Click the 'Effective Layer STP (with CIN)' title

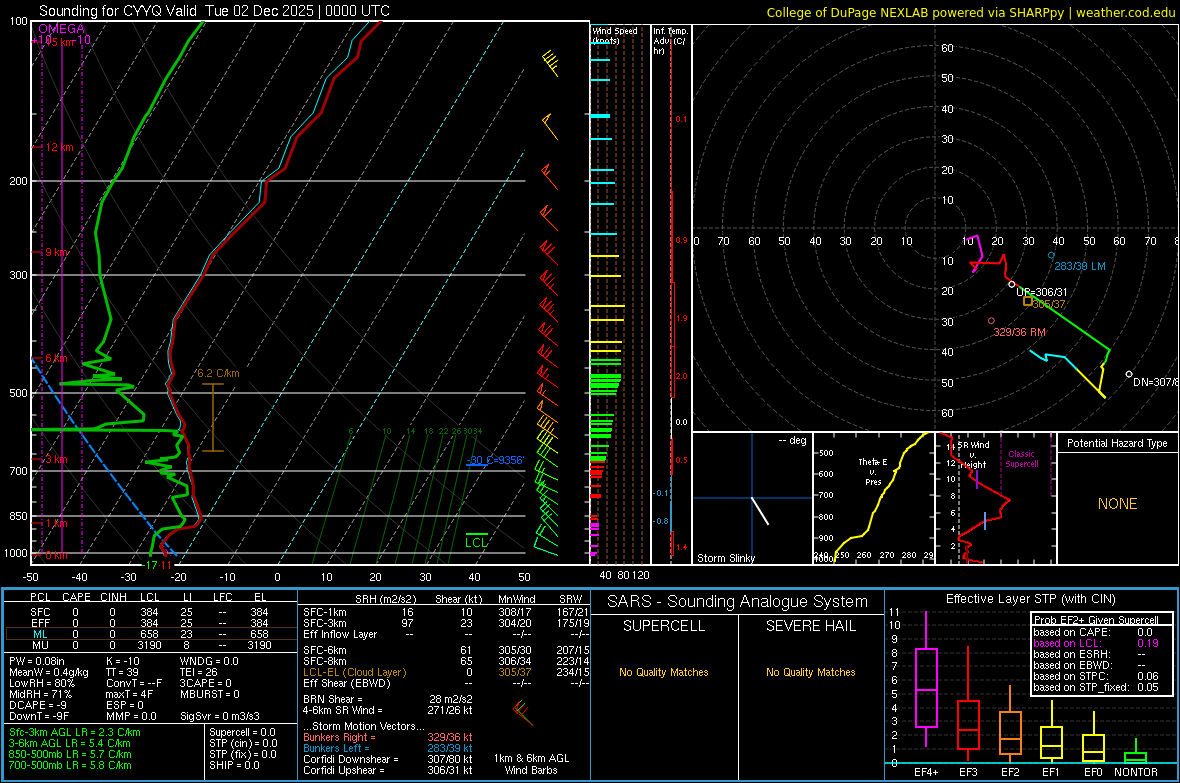tap(1031, 599)
